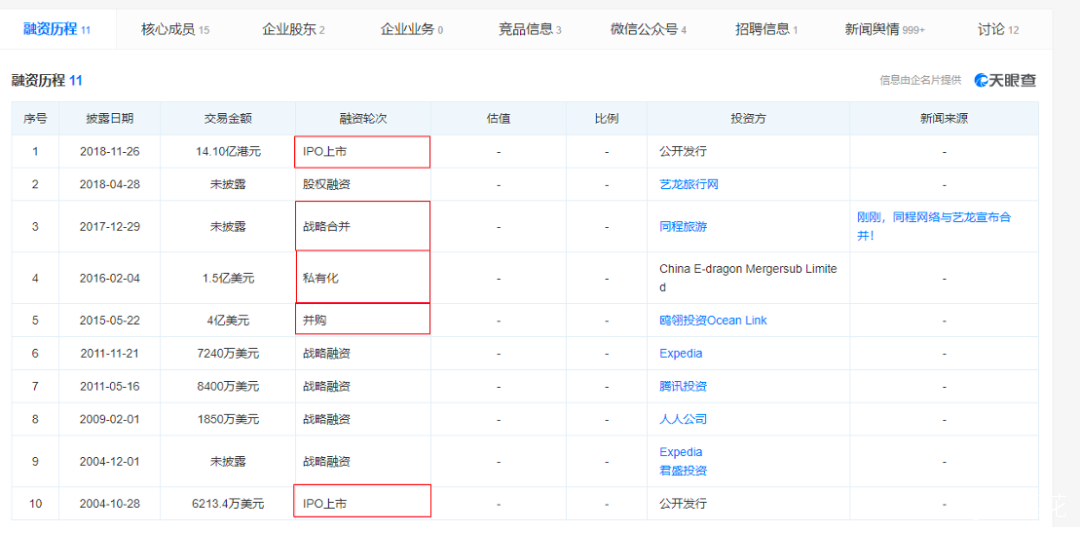This screenshot has height=533, width=1080.
Task: Select IPO上市 cell in the 2004-10-28 row
Action: coord(362,501)
